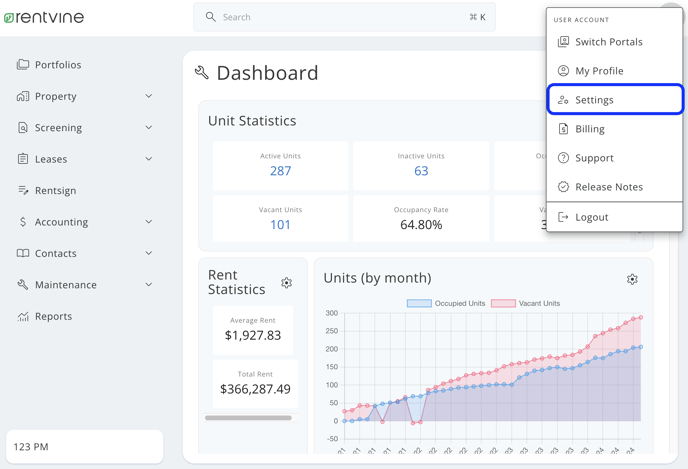The image size is (688, 469).
Task: Click the Dashboard wrench icon beside title
Action: click(201, 73)
